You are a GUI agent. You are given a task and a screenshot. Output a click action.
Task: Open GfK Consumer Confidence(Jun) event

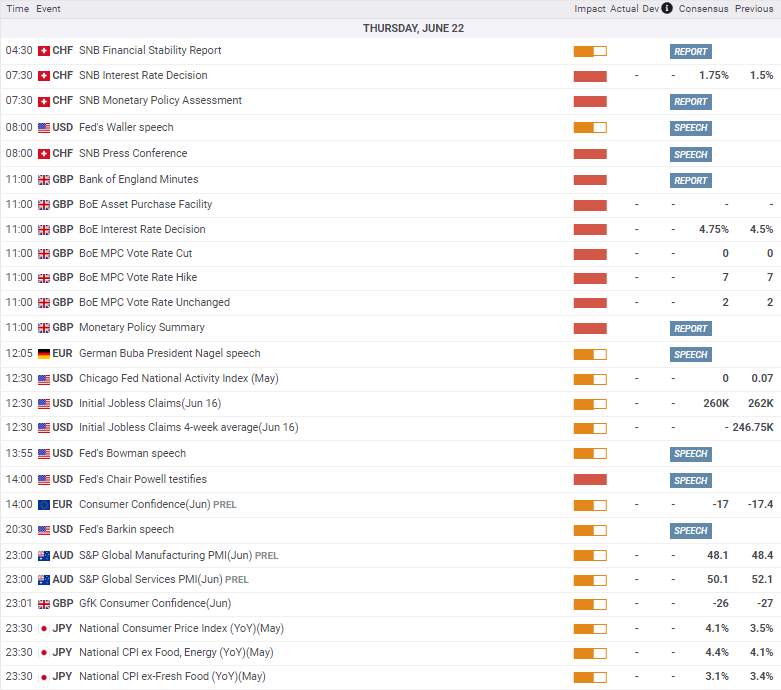click(x=155, y=603)
